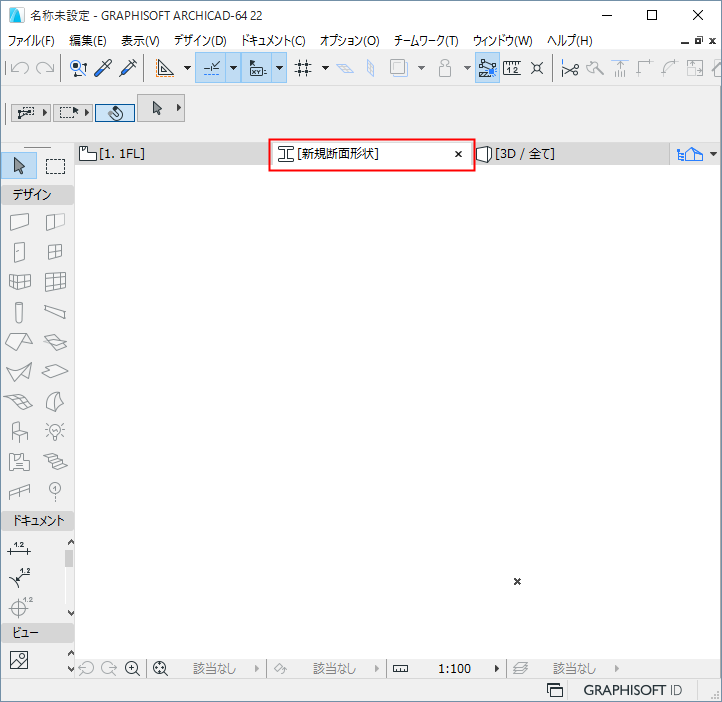The image size is (722, 702).
Task: Toggle Snap Guides and Points button
Action: click(211, 68)
